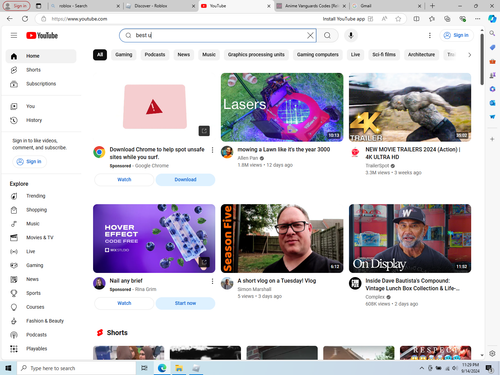500x375 pixels.
Task: Open News in Explore sidebar
Action: click(41, 279)
